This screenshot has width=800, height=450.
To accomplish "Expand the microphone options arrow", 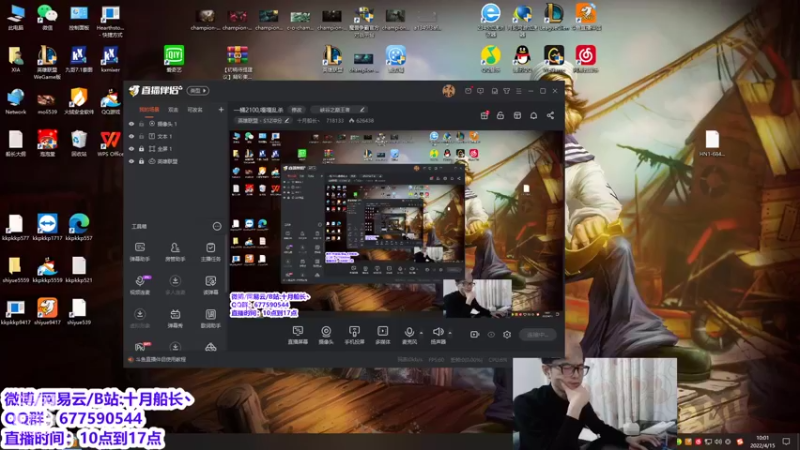I will 421,333.
